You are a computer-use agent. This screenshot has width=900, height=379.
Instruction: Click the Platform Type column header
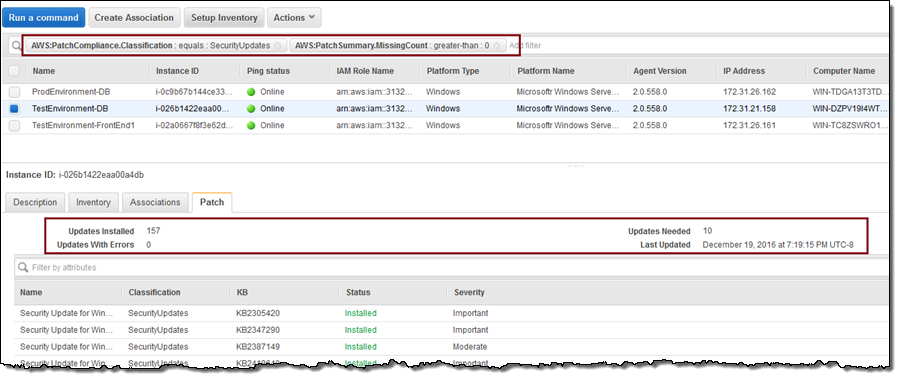click(x=453, y=71)
